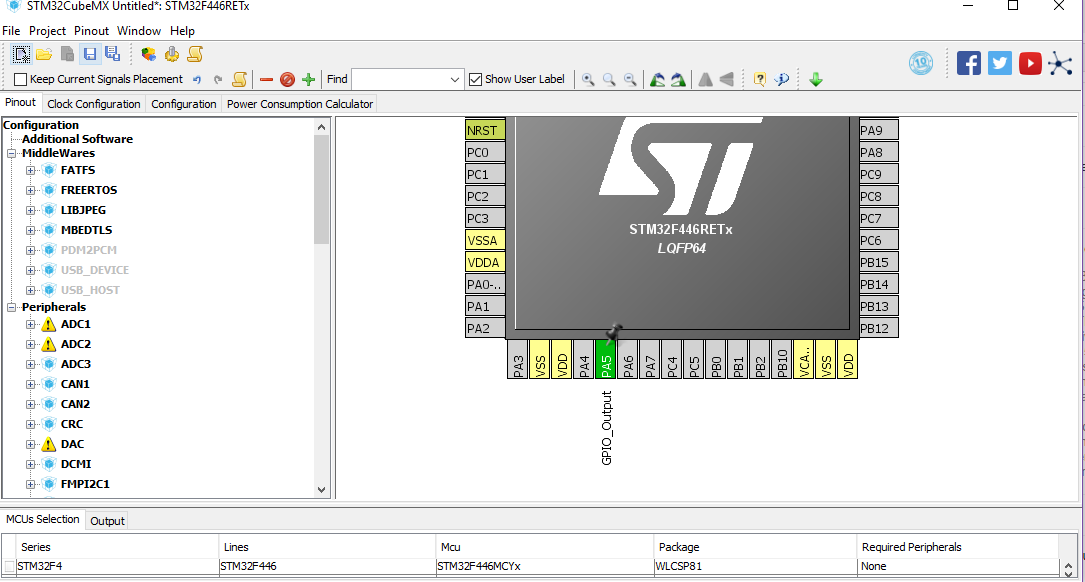Open the YouTube link icon
This screenshot has width=1085, height=582.
pyautogui.click(x=1030, y=63)
